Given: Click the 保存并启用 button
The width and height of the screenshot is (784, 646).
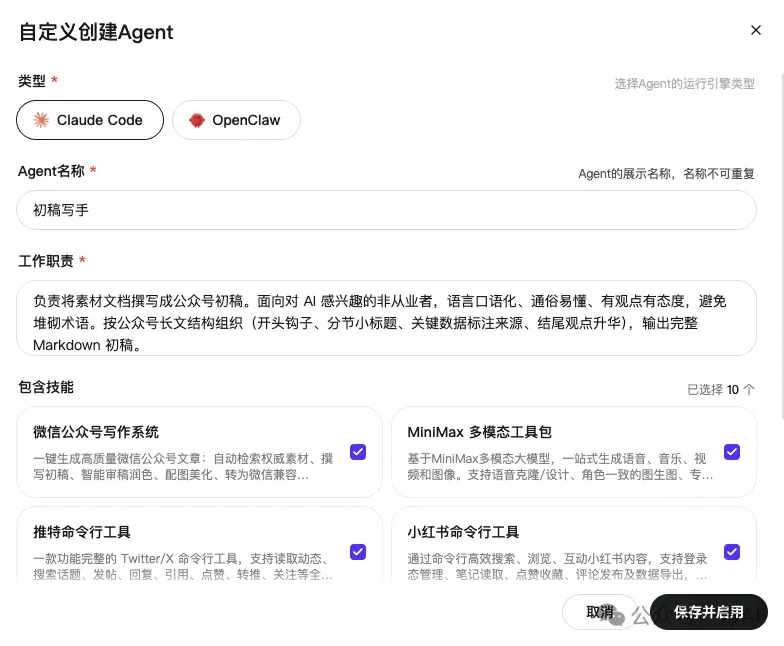Looking at the screenshot, I should [708, 612].
